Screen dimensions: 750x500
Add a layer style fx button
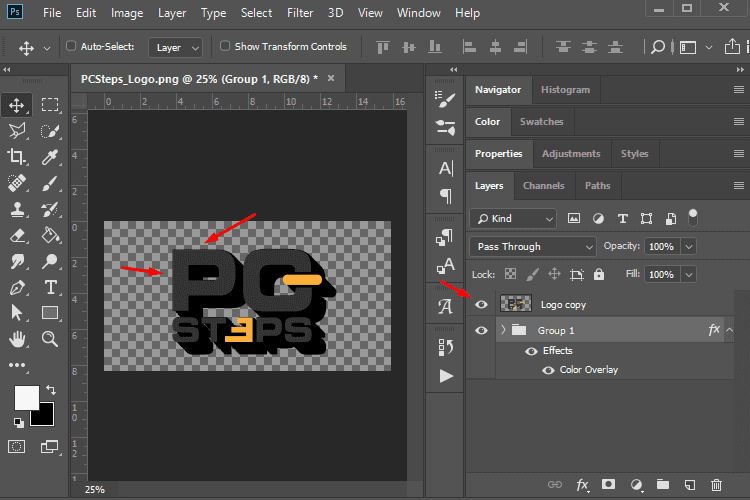click(x=582, y=485)
